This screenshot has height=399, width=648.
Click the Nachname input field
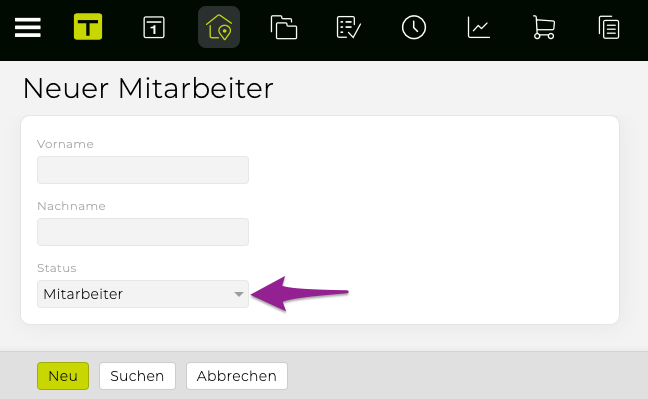pos(143,232)
